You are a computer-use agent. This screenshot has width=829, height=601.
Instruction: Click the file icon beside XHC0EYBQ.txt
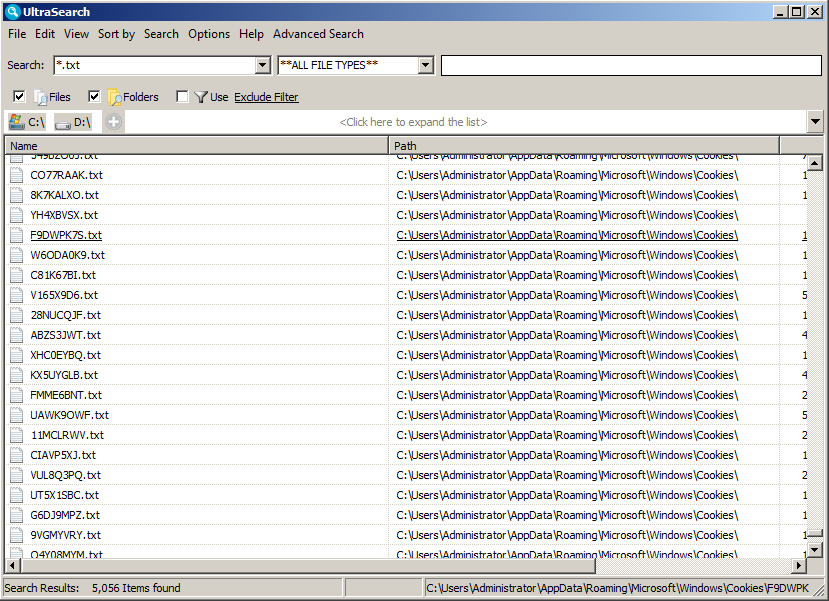tap(17, 355)
